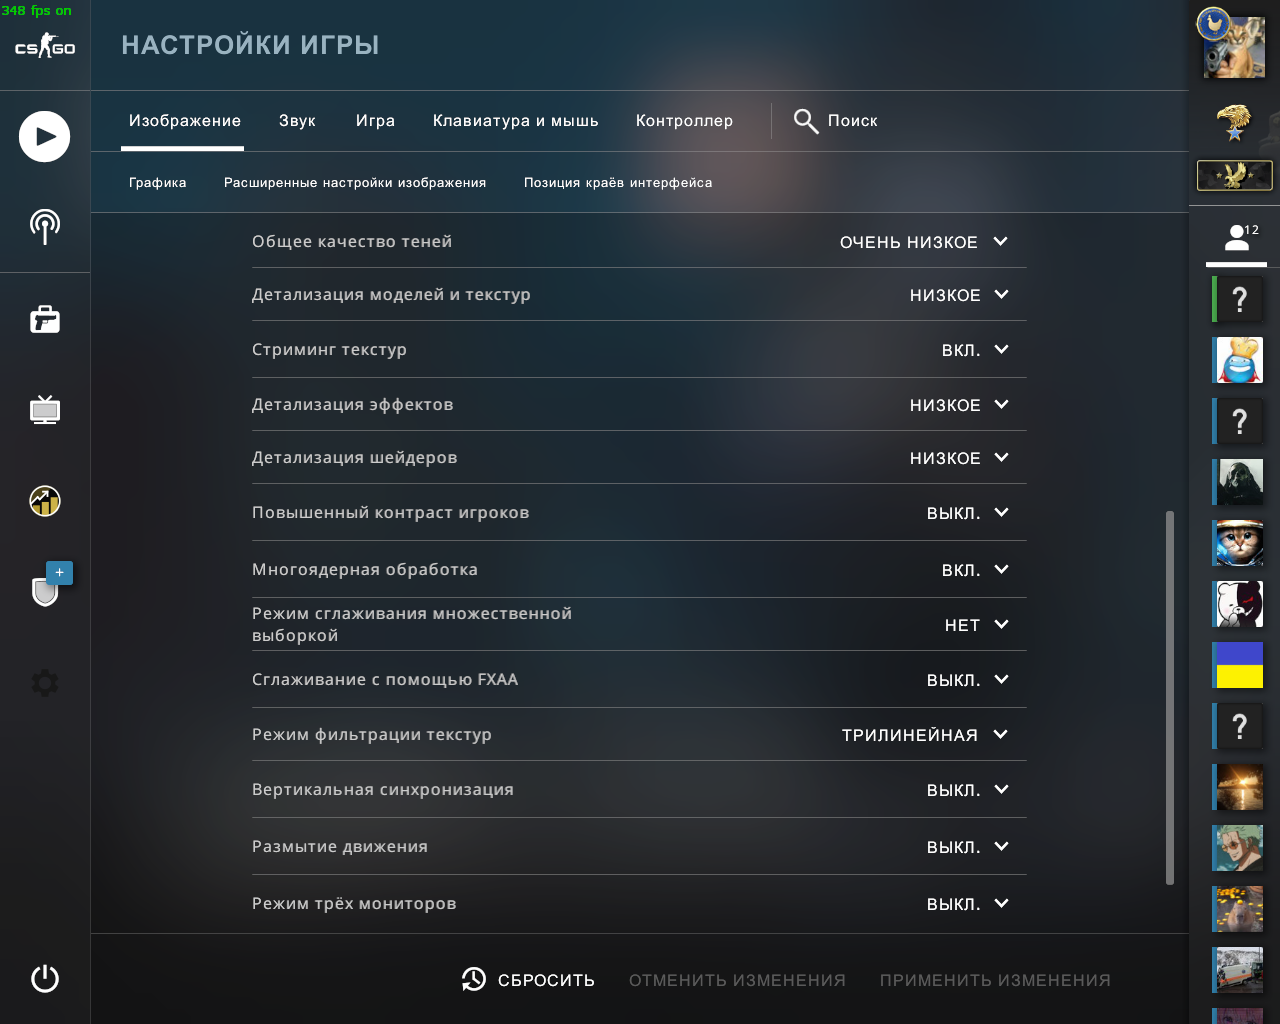Open the Детализация эффектов dropdown
The image size is (1280, 1024).
click(x=958, y=405)
